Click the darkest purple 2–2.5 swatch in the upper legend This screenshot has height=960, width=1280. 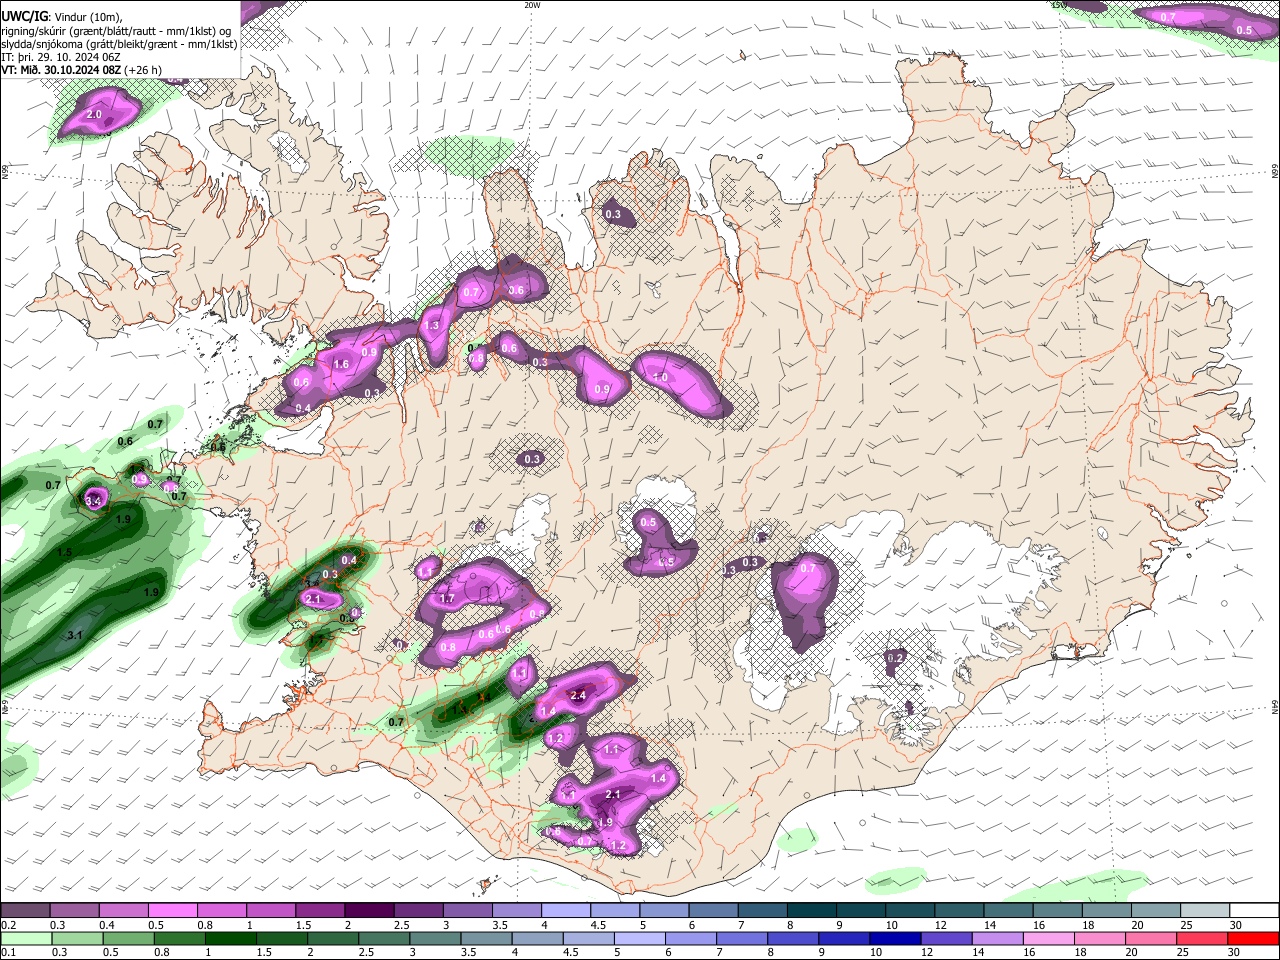click(x=369, y=910)
